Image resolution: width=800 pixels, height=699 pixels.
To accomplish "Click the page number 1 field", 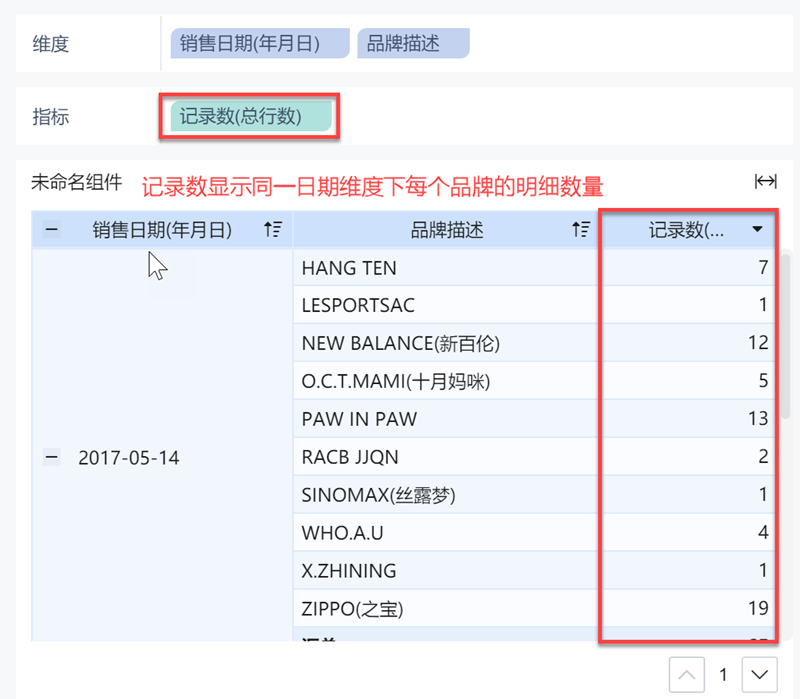I will pyautogui.click(x=723, y=675).
